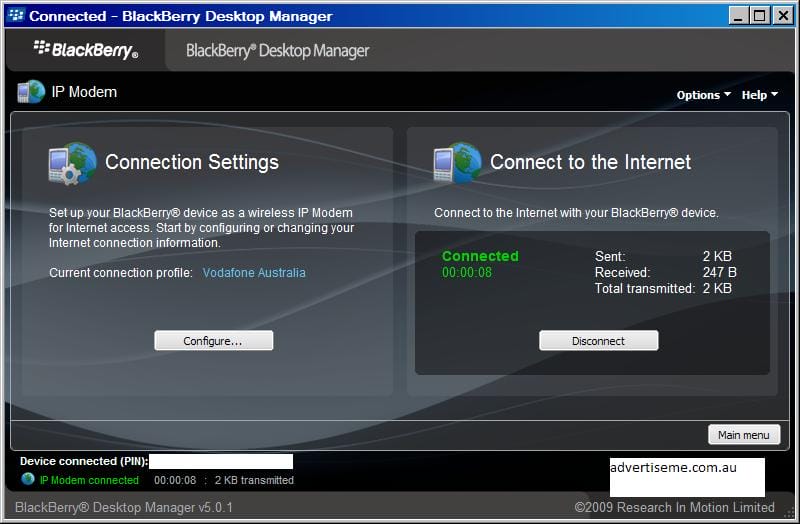
Task: Expand the Help dropdown menu
Action: click(759, 95)
